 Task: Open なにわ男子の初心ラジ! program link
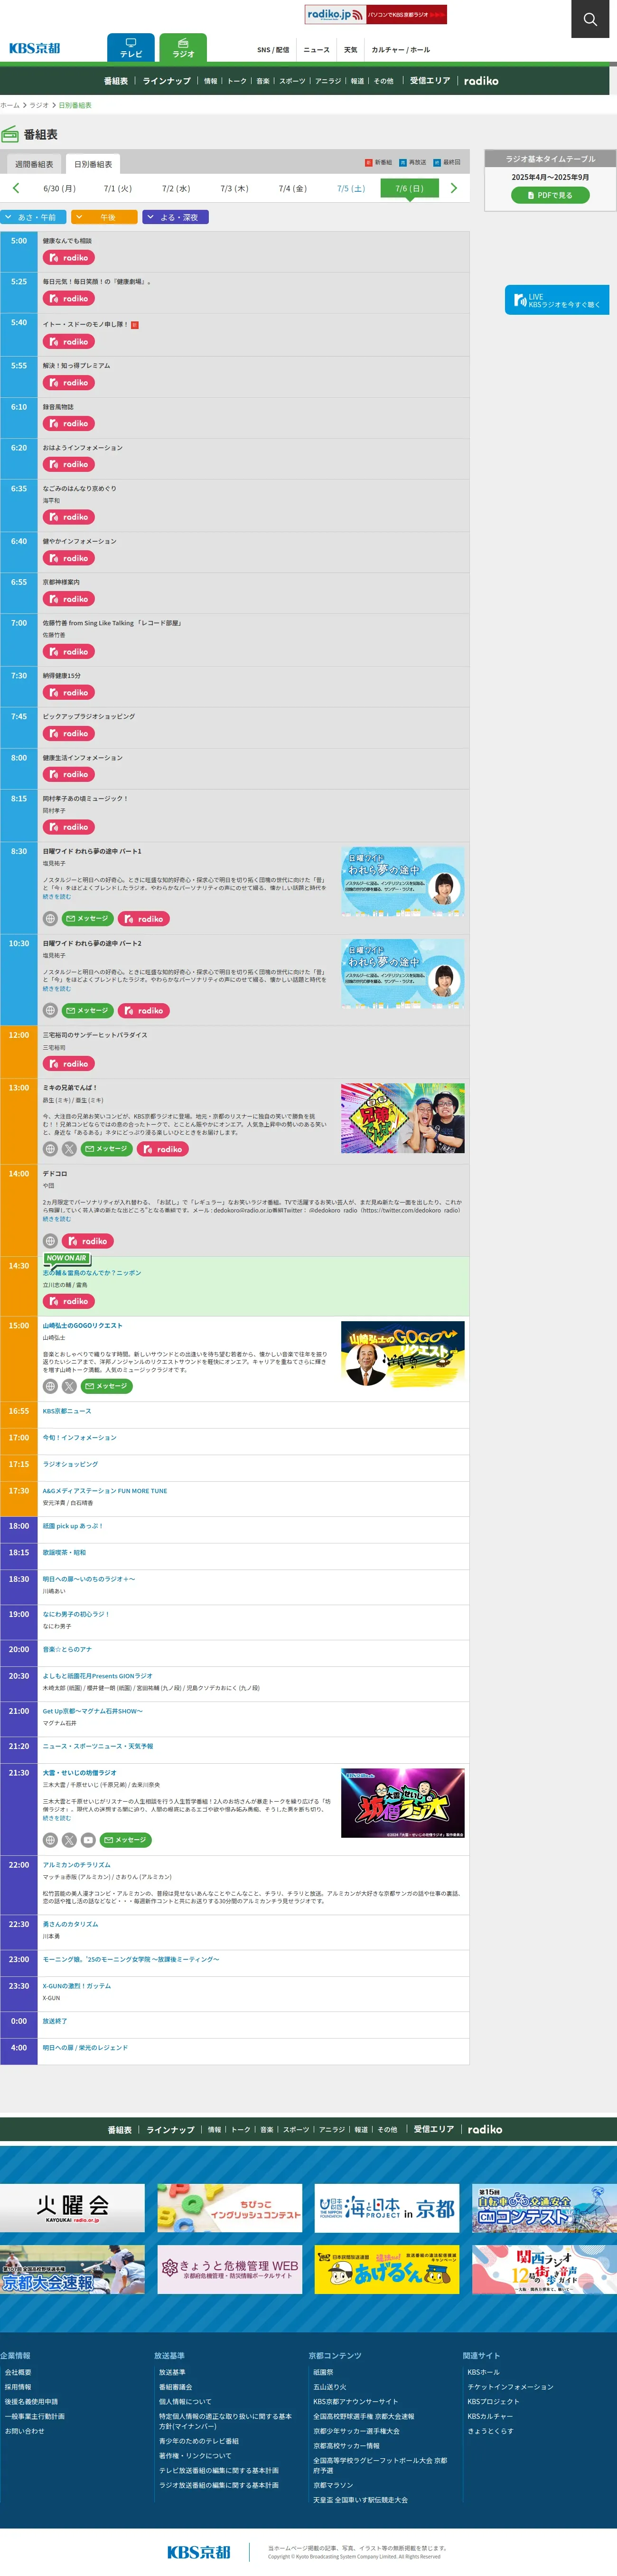(x=76, y=1614)
